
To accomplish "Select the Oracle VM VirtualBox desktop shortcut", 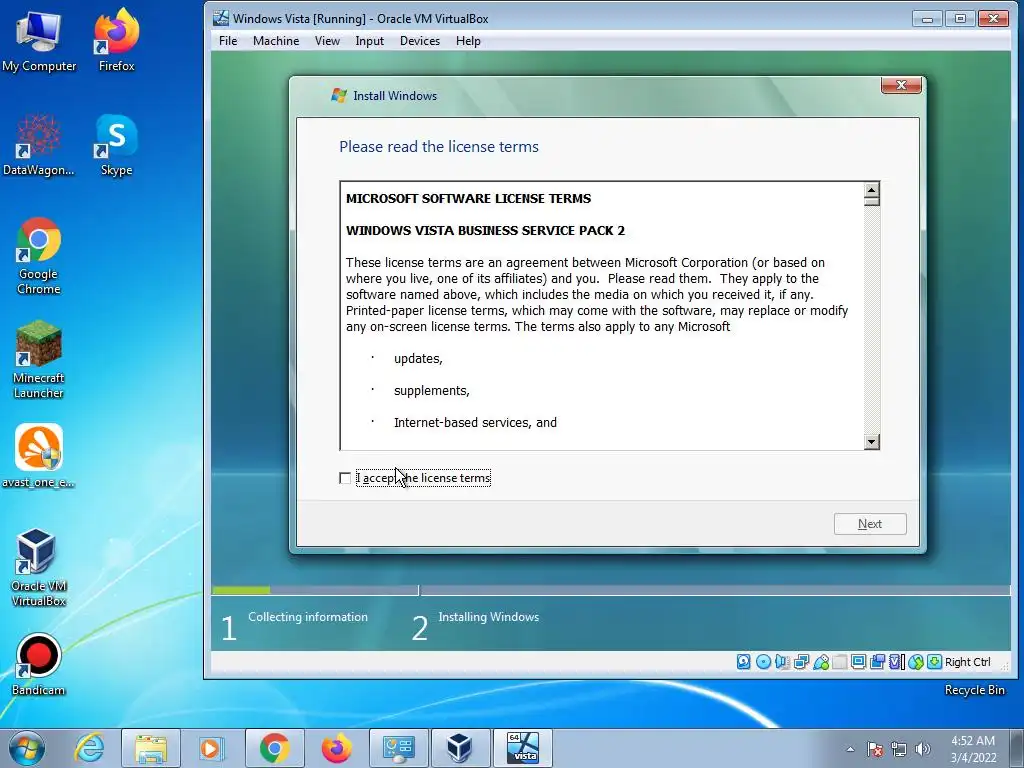I will point(39,567).
